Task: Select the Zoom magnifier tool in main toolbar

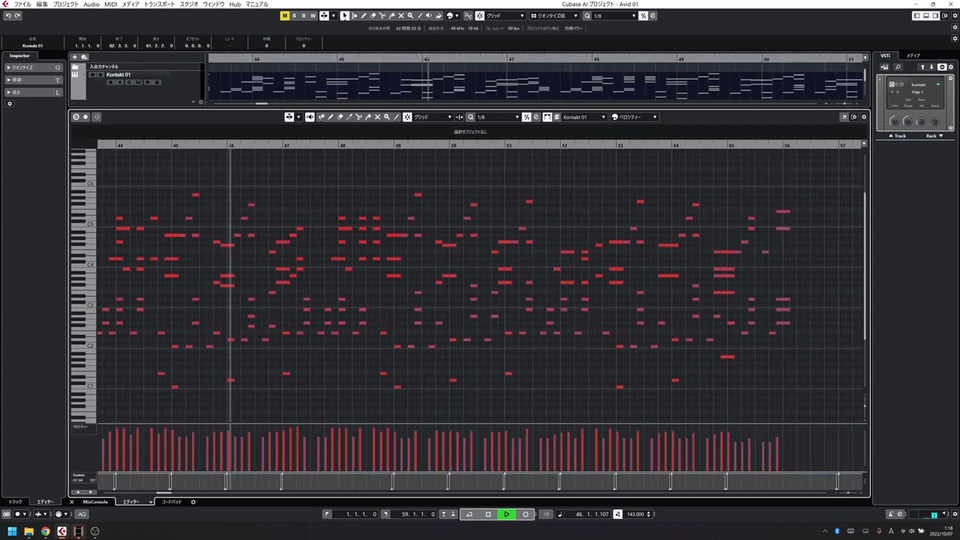Action: pyautogui.click(x=410, y=15)
